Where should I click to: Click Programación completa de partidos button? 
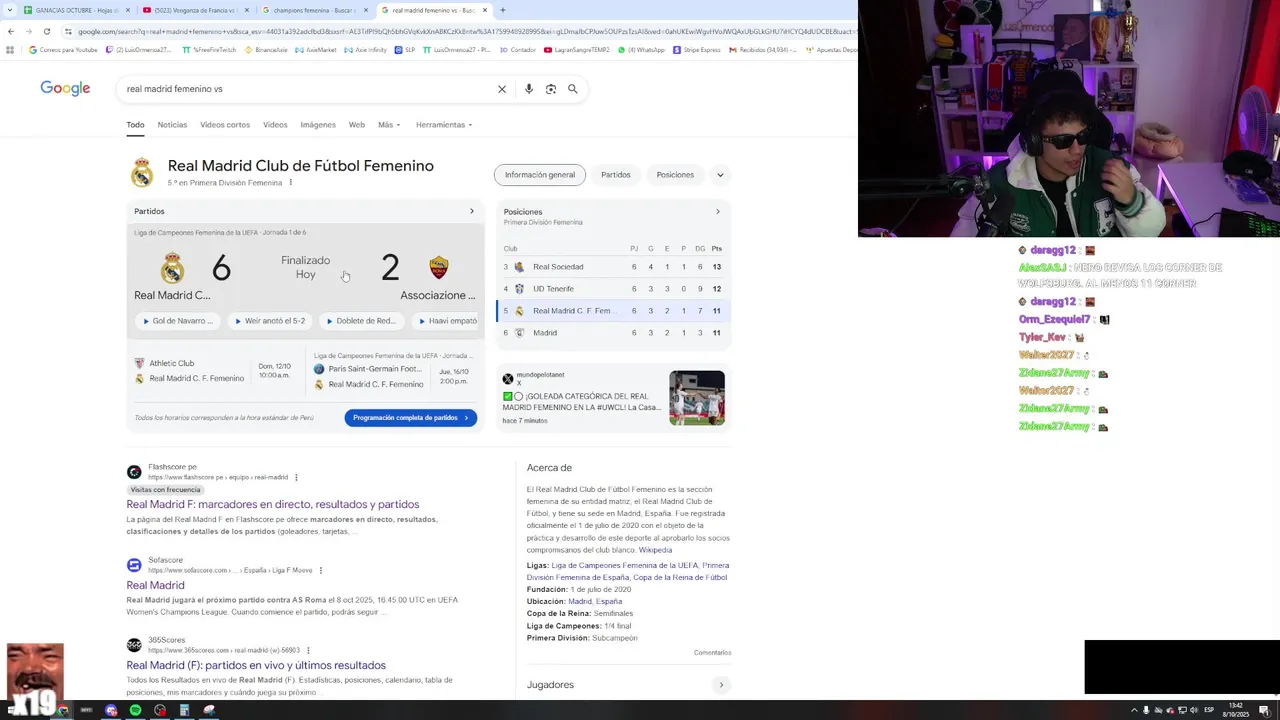tap(411, 418)
